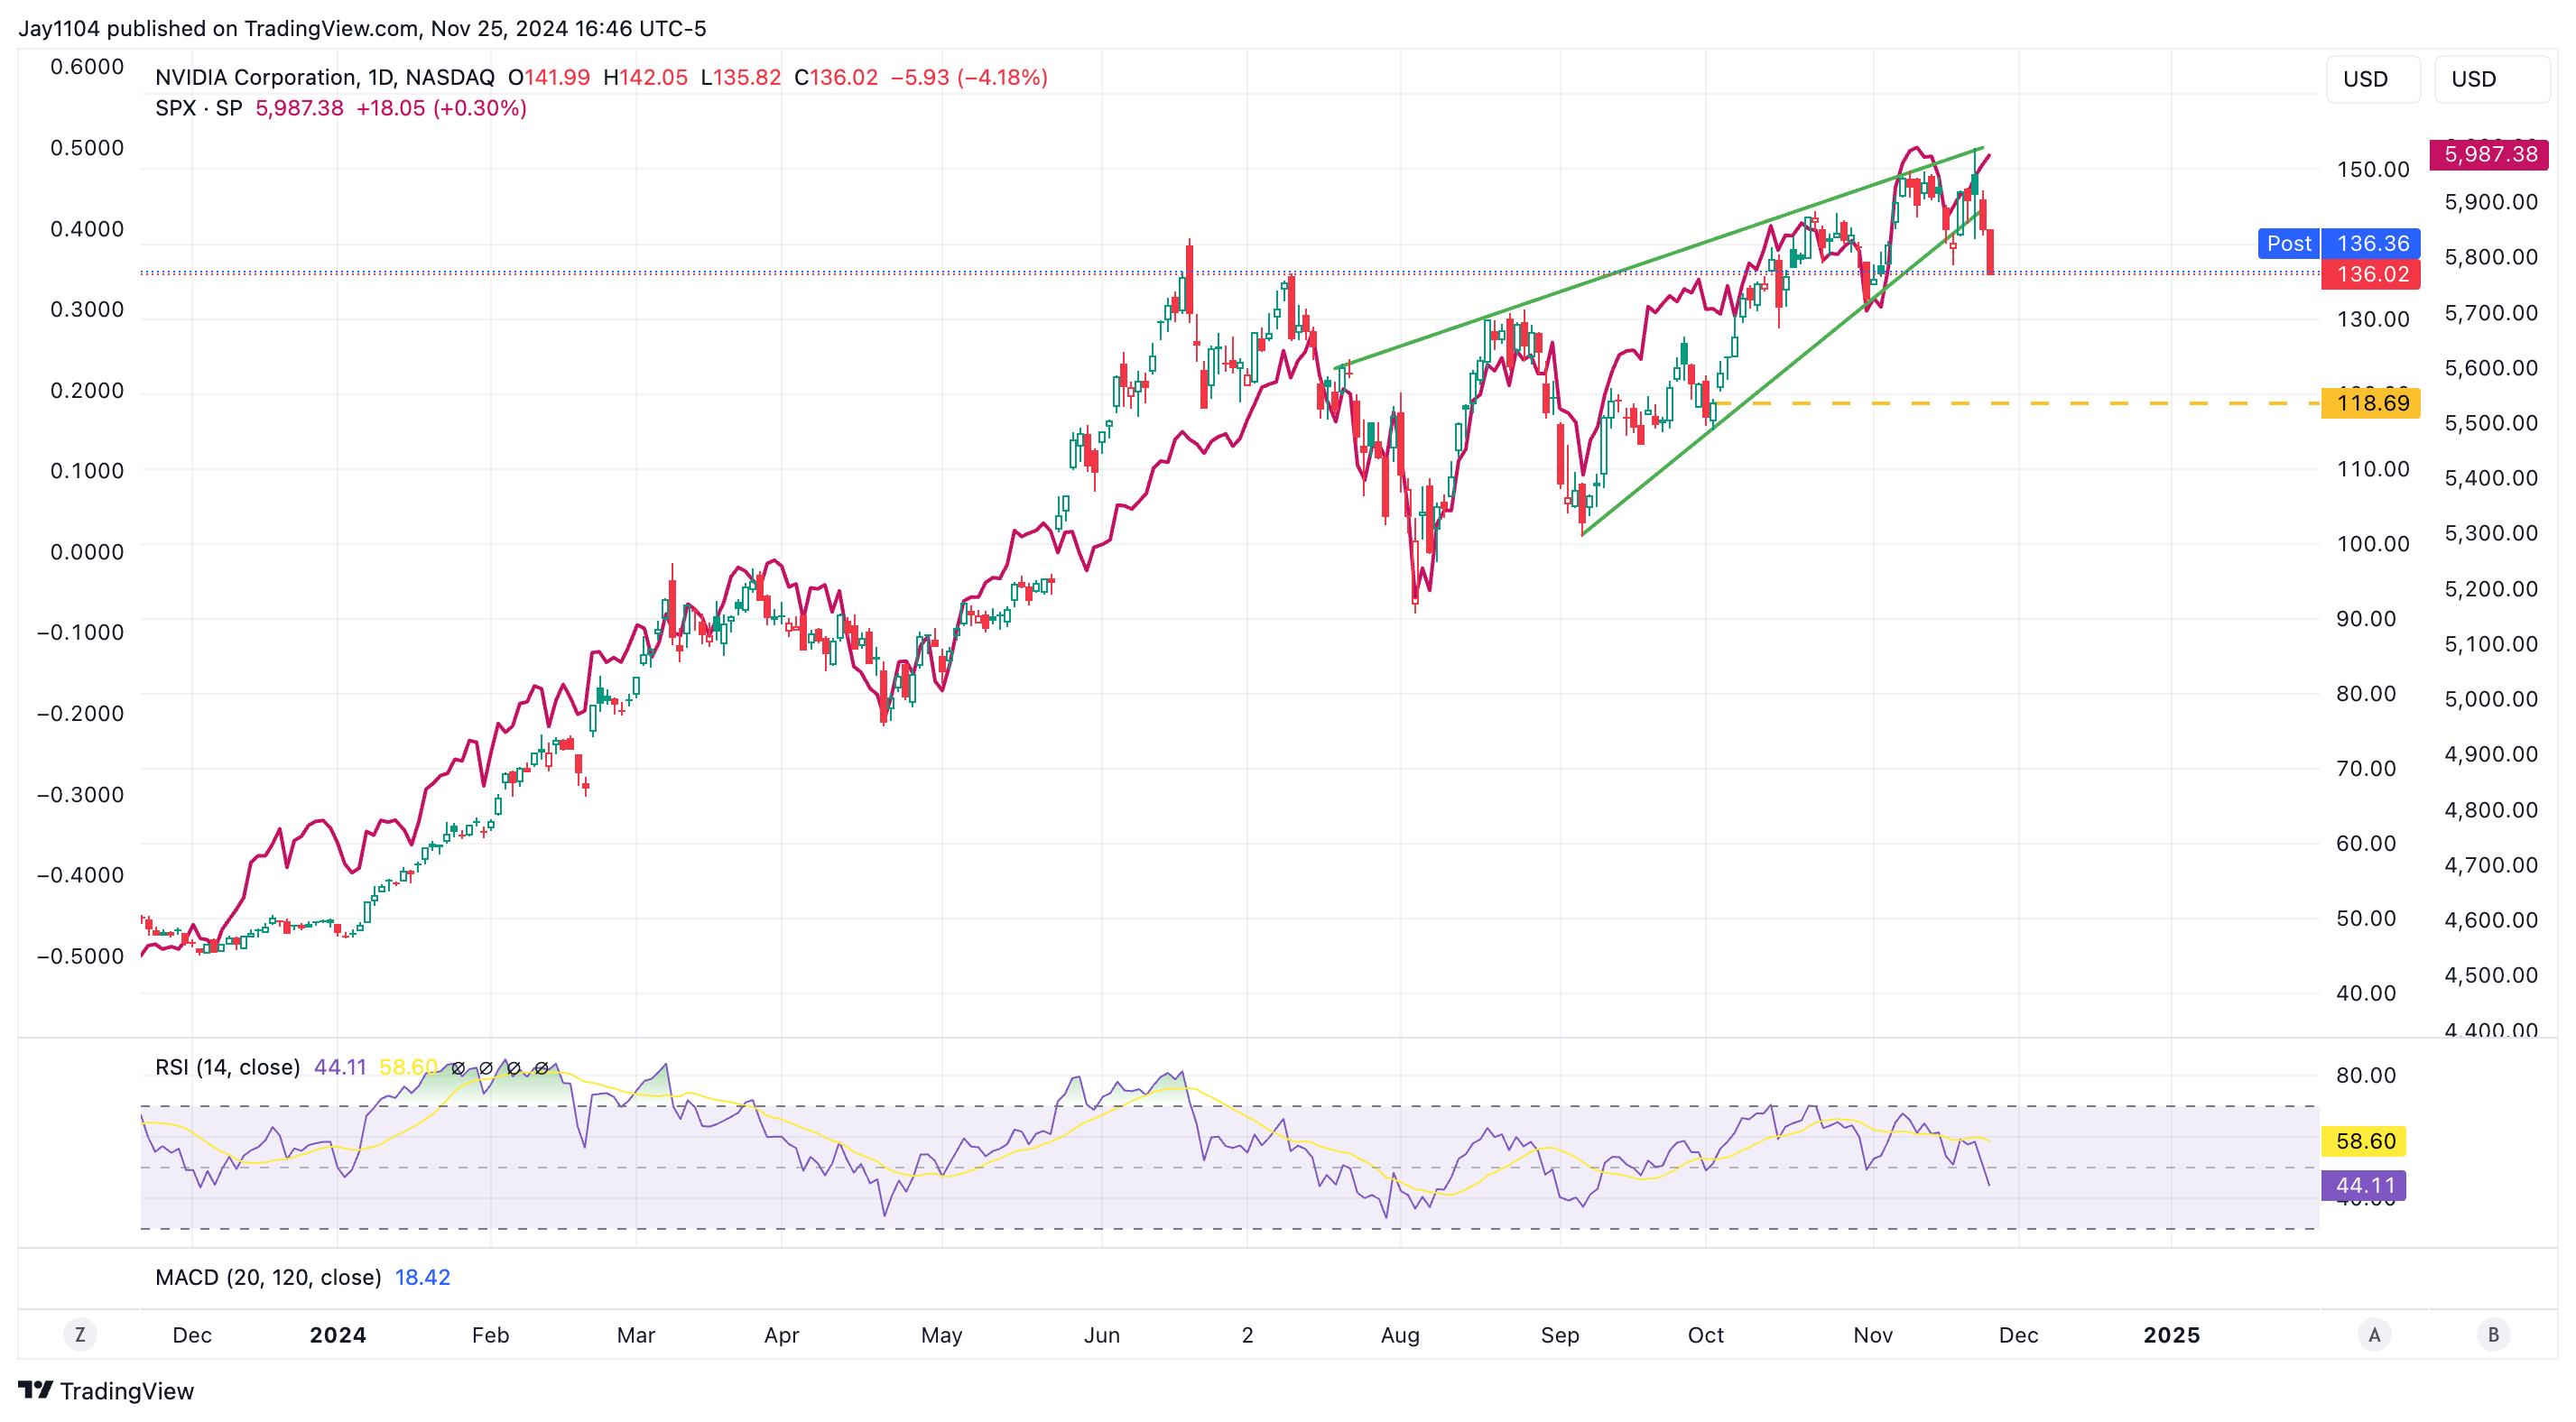Toggle the B scale button at the bottom right
The height and width of the screenshot is (1422, 2576).
click(2493, 1334)
